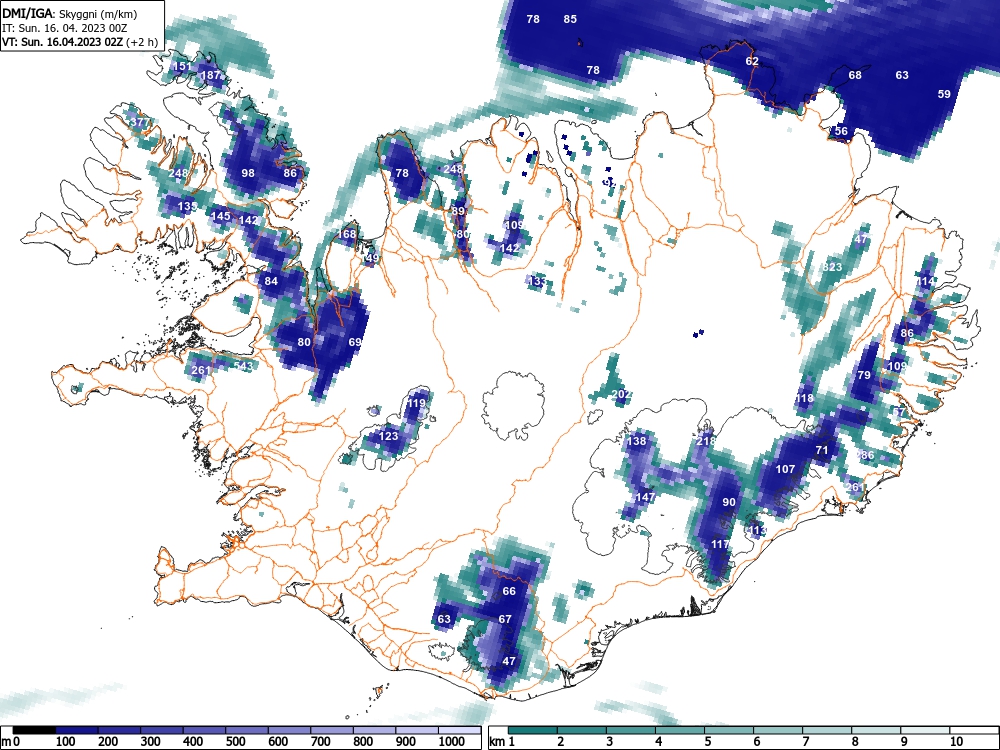Click the '1000' label on the meter legend
1000x750 pixels.
click(452, 742)
